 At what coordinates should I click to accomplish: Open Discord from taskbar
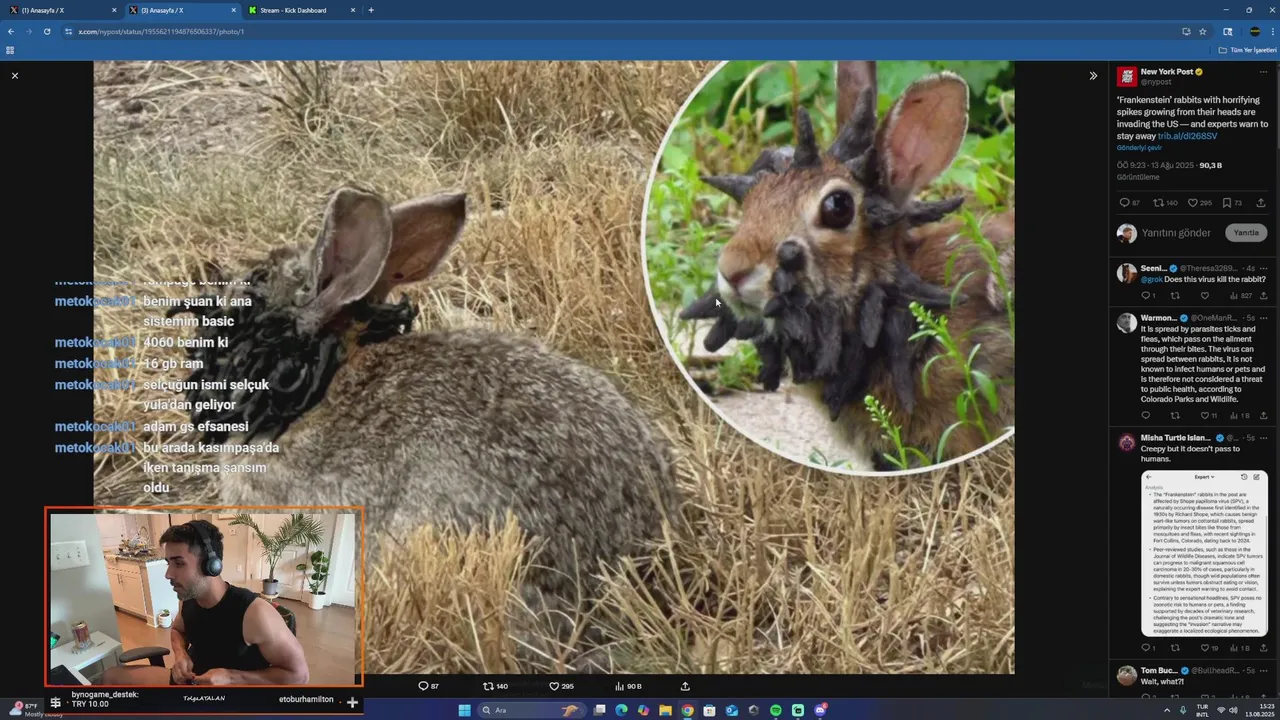(x=820, y=710)
